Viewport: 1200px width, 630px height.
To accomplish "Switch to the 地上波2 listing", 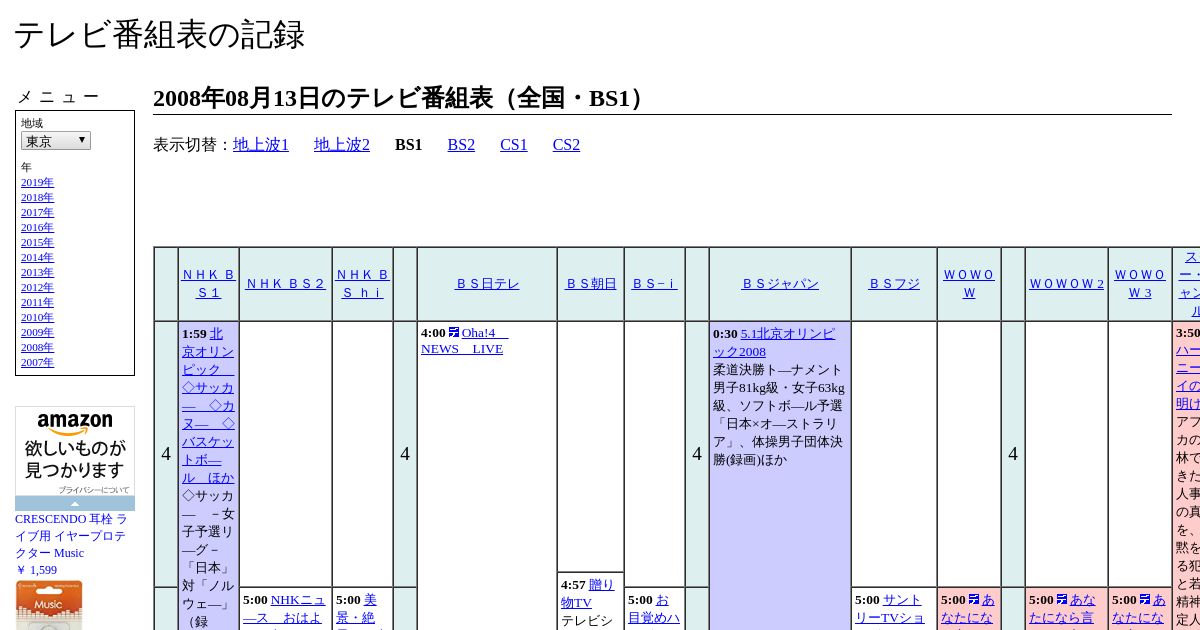I will [x=342, y=145].
